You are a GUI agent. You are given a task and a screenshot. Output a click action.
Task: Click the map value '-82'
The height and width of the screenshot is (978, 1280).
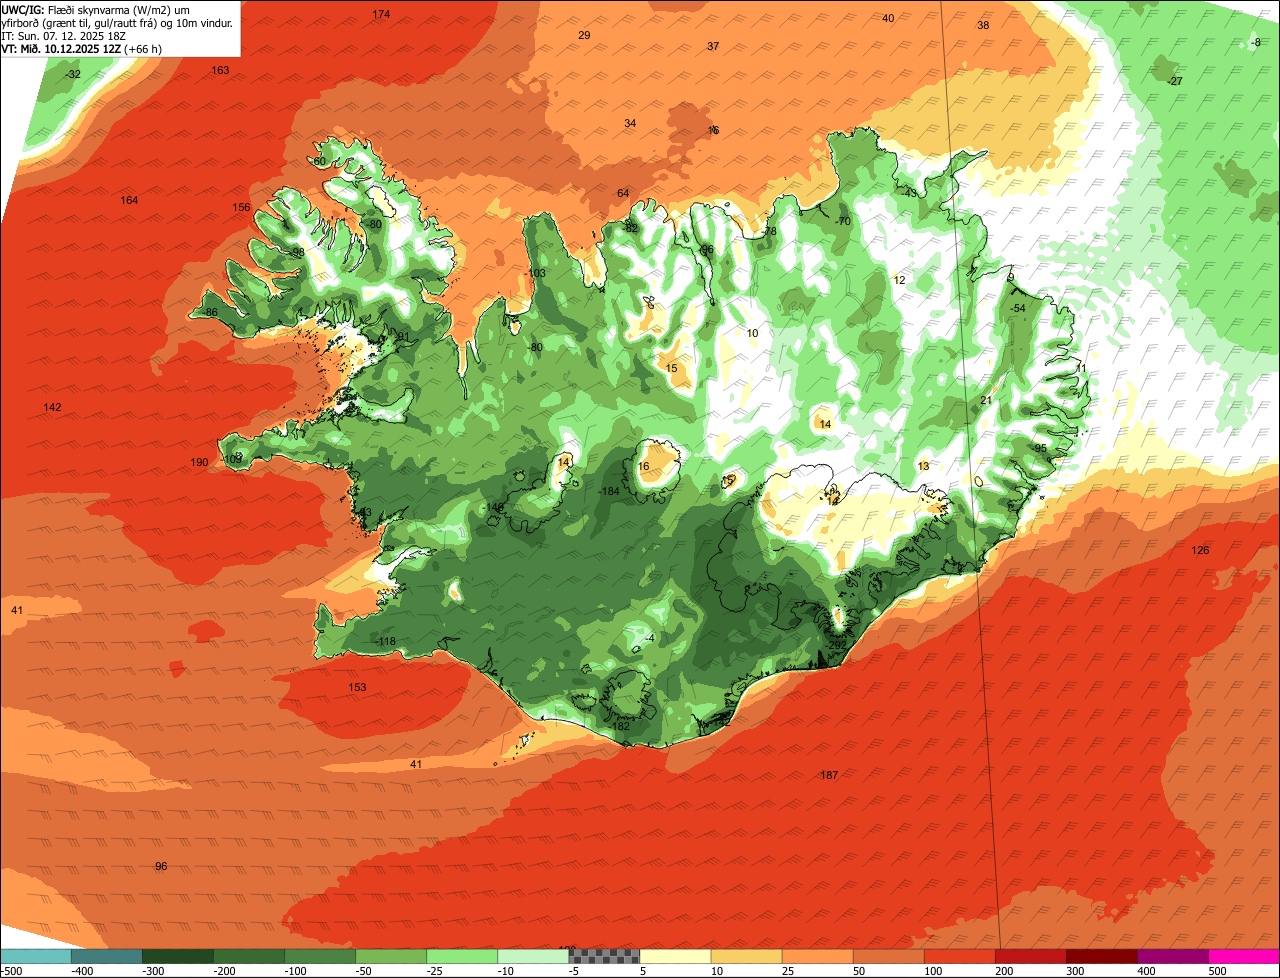tap(629, 228)
